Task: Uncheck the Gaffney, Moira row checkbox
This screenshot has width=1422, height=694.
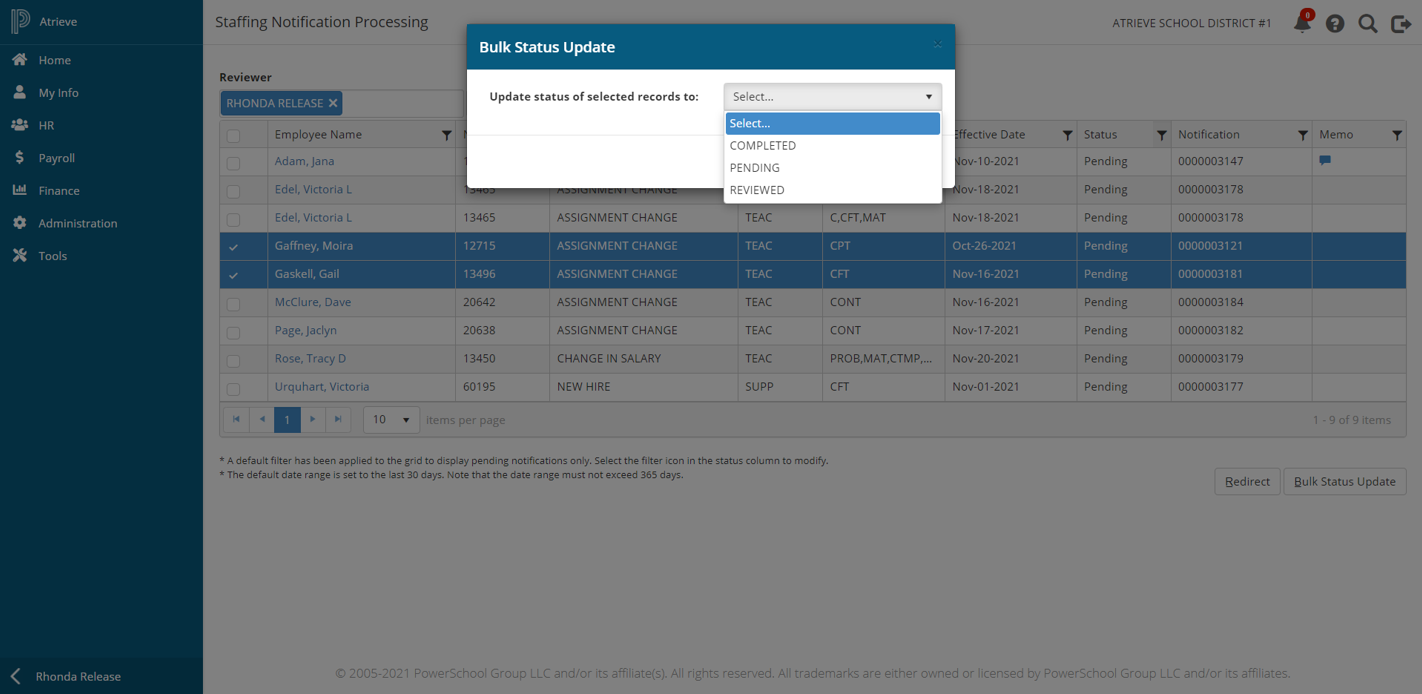Action: click(x=233, y=247)
